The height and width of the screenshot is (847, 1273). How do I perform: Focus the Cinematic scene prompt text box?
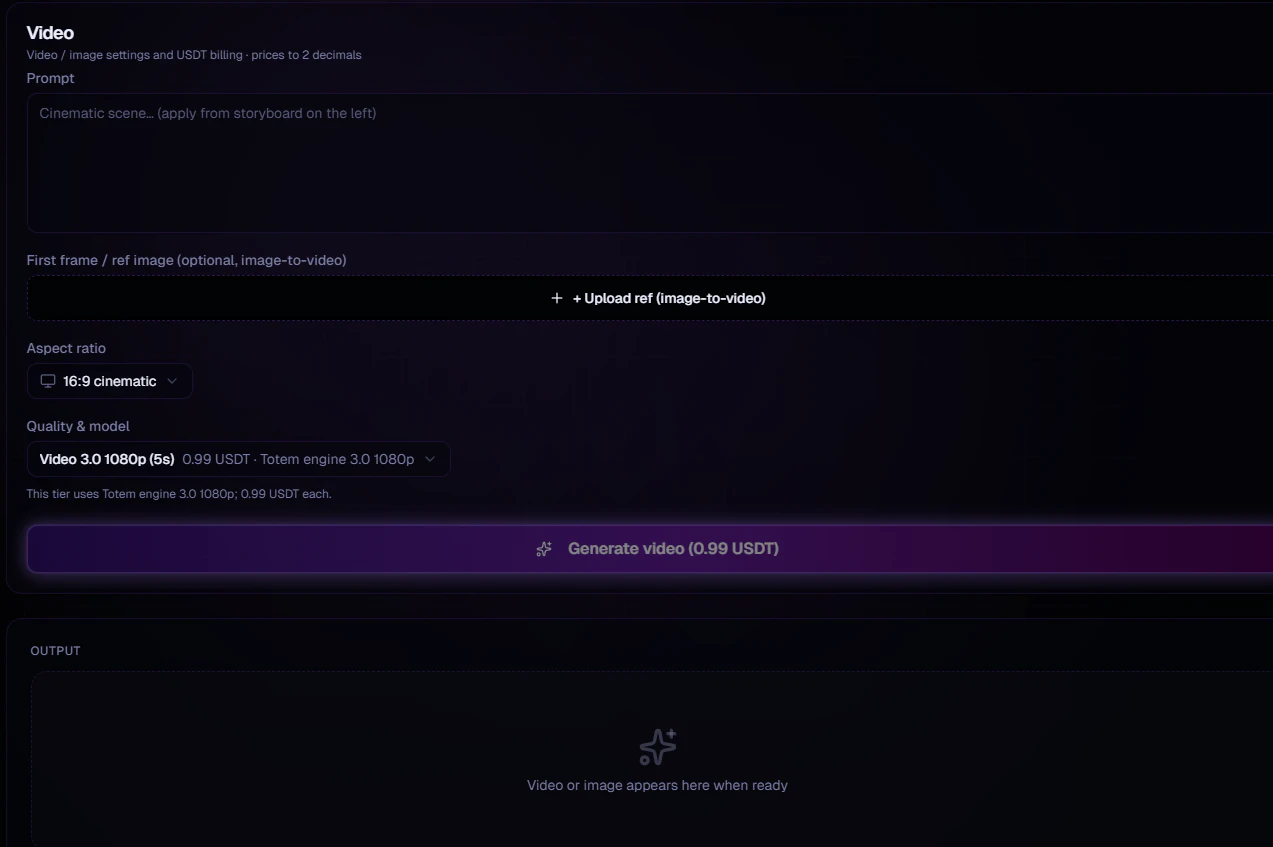[x=650, y=163]
